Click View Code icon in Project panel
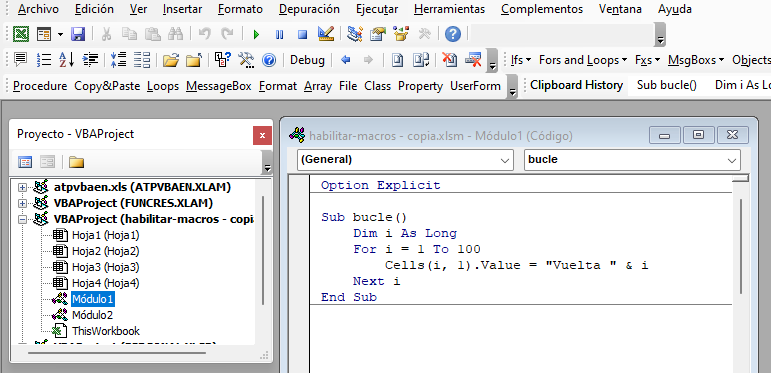This screenshot has width=771, height=373. [x=25, y=162]
